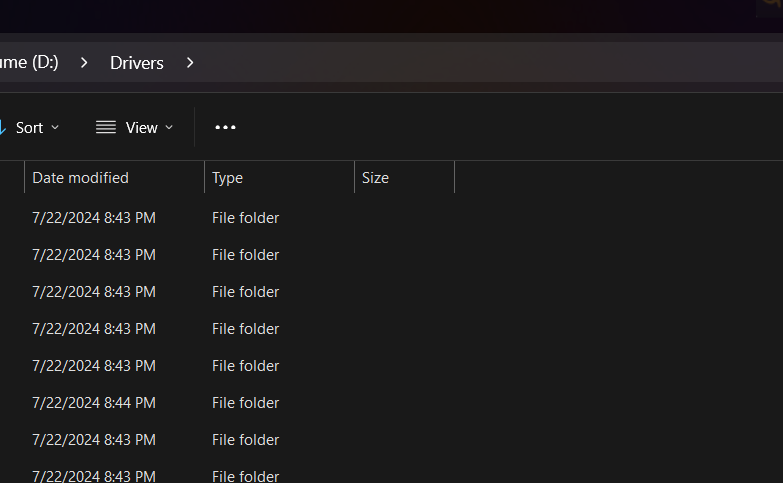
Task: Open the Sort dropdown arrow
Action: [55, 127]
